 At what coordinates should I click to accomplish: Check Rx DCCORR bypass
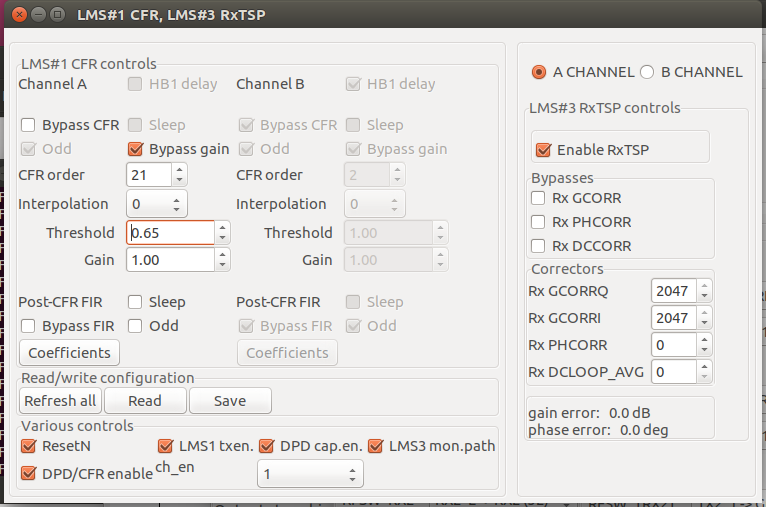[538, 246]
